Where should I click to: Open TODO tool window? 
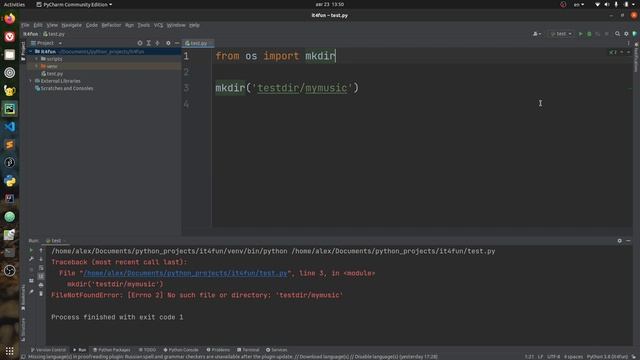[x=147, y=350]
